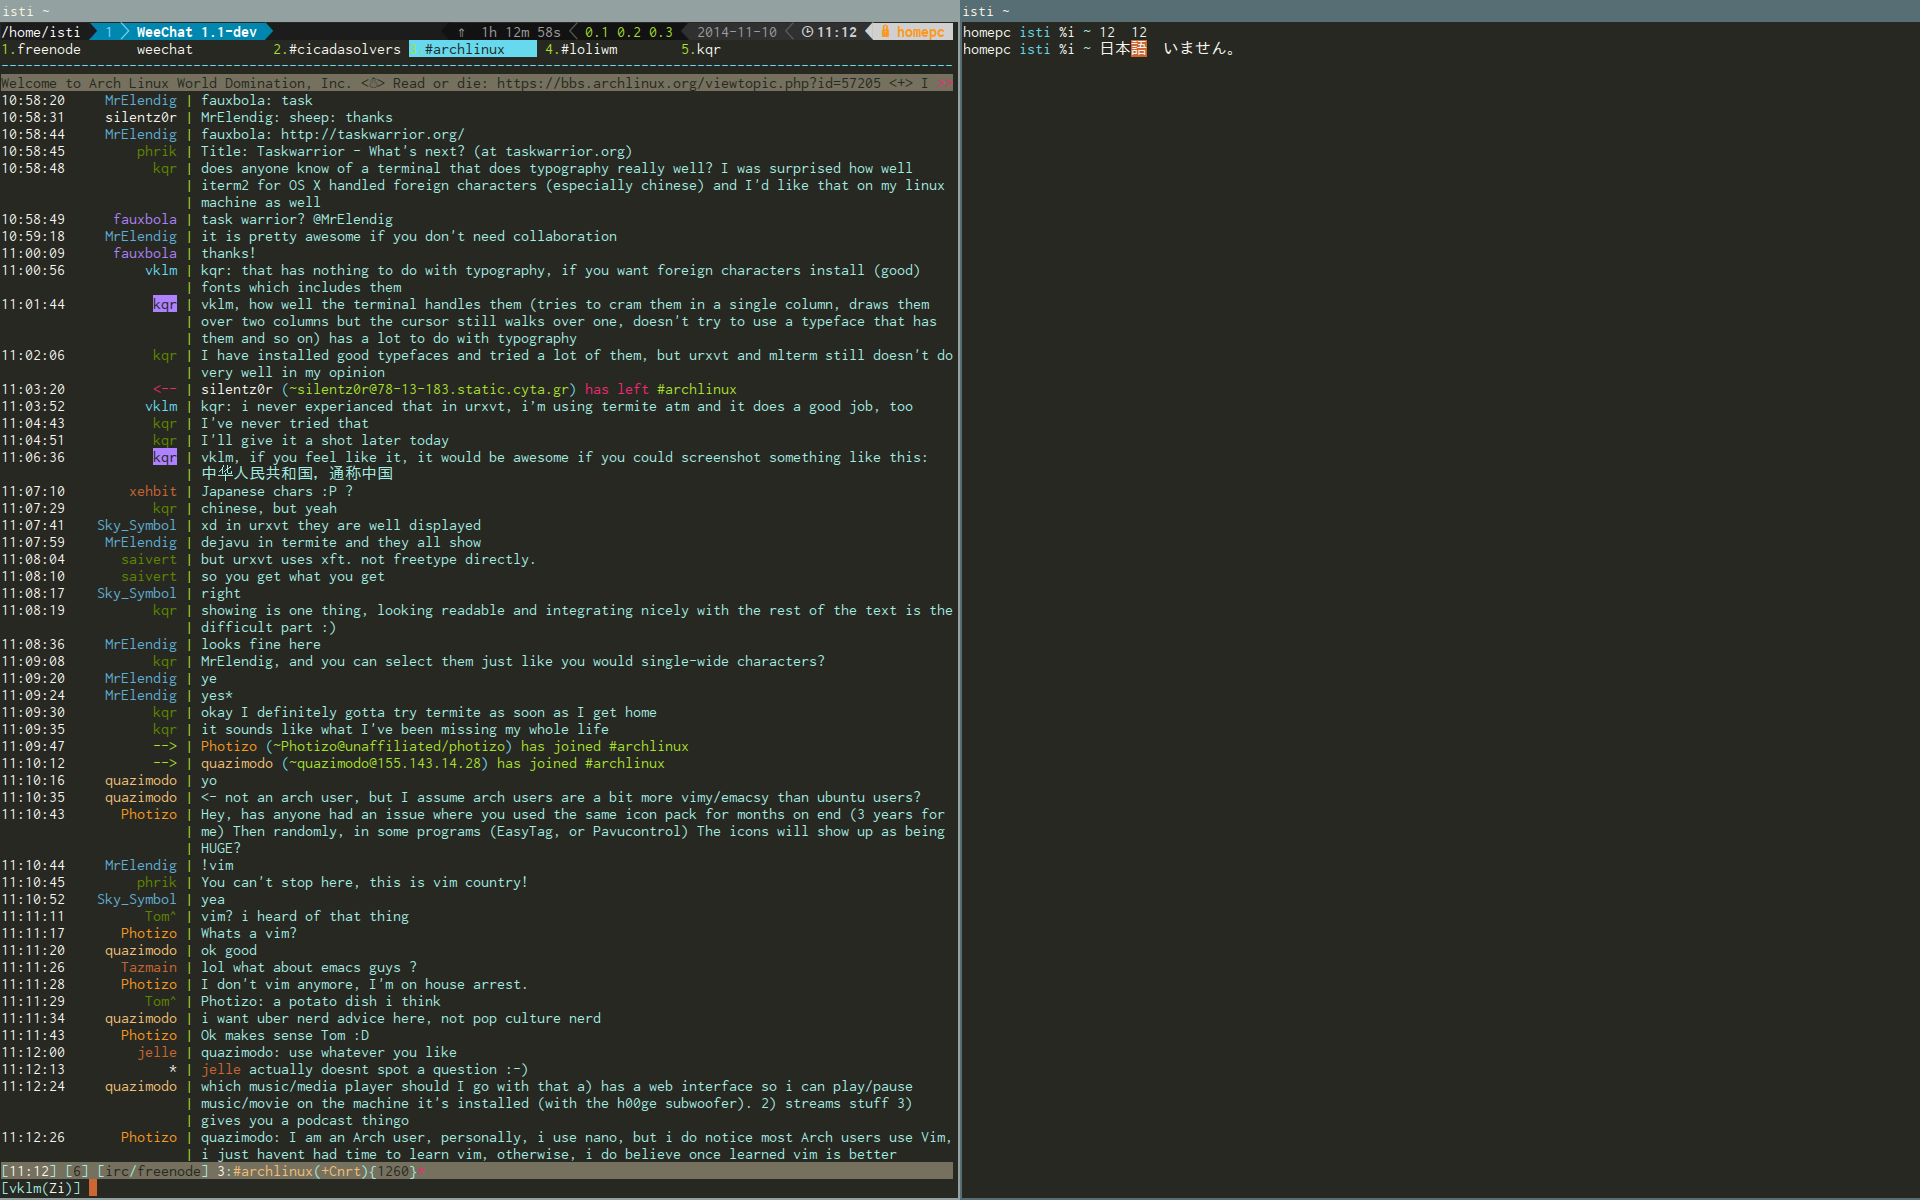
Task: Click the Japanese text 日本語 in right terminal
Action: [x=1123, y=49]
